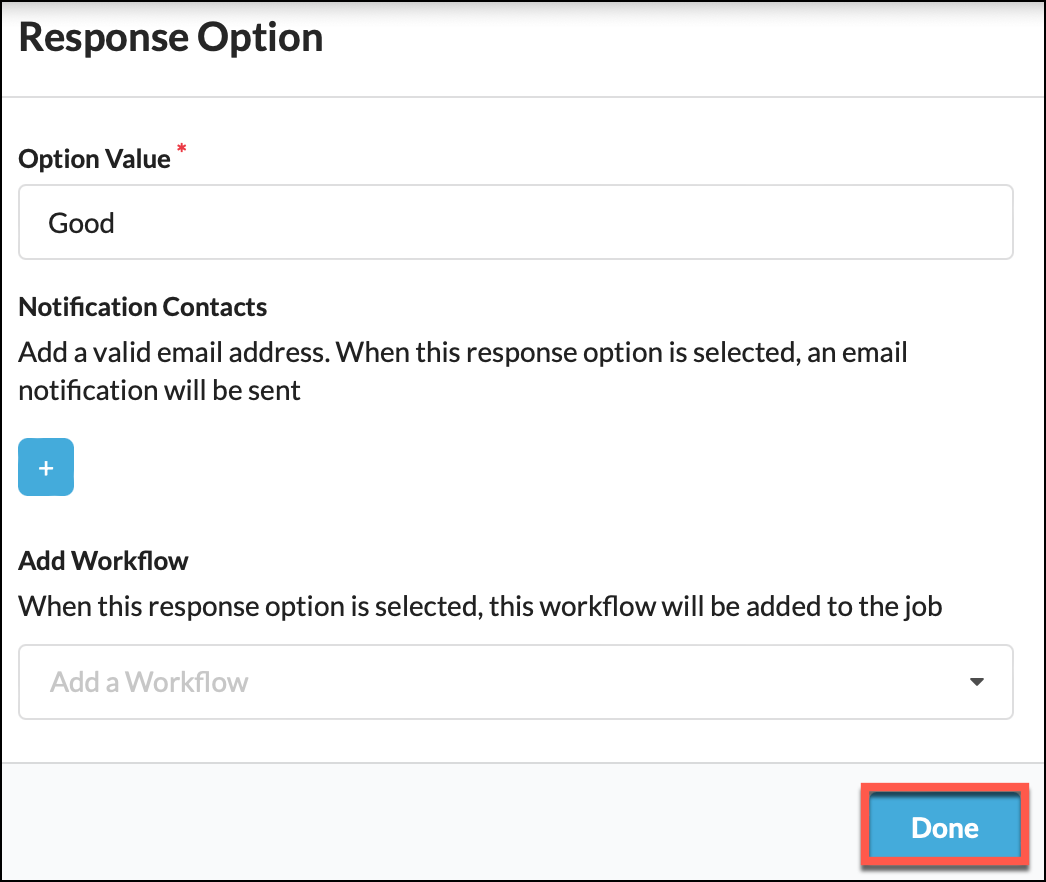Confirm the response option with Done

tap(943, 827)
